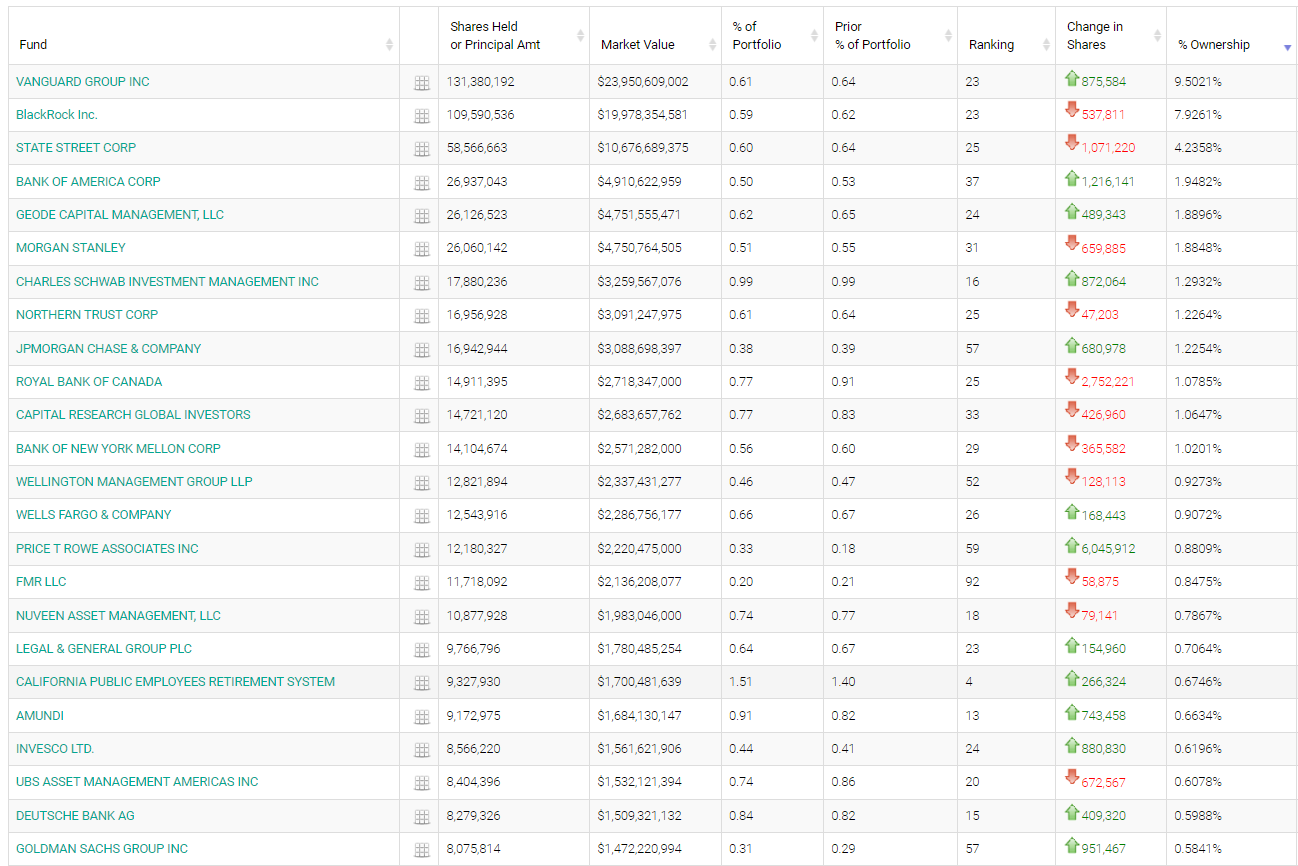The image size is (1298, 866).
Task: Click grid icon in GOLDMAN SACHS GROUP row
Action: [x=421, y=850]
